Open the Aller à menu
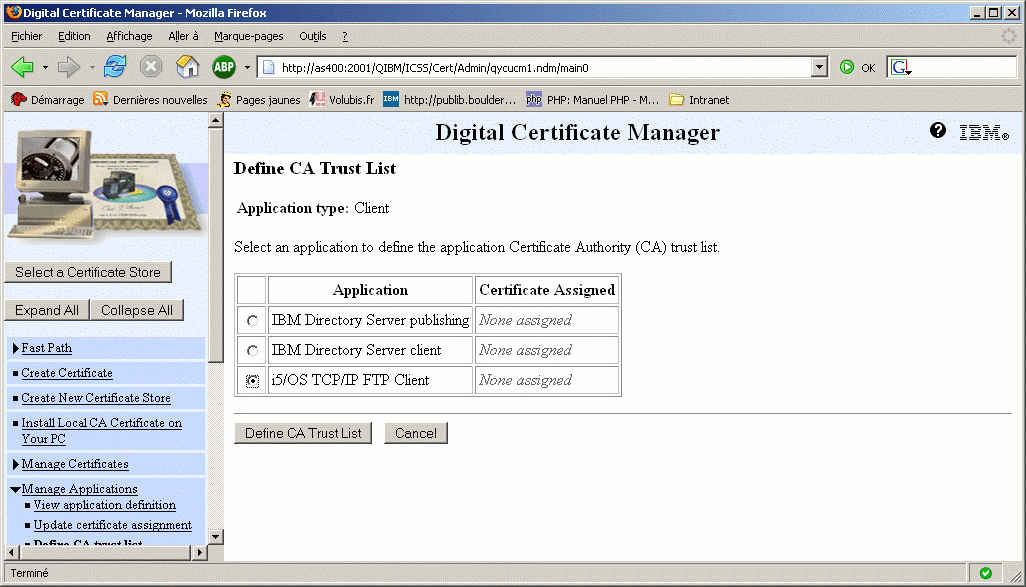The image size is (1026, 587). point(183,36)
